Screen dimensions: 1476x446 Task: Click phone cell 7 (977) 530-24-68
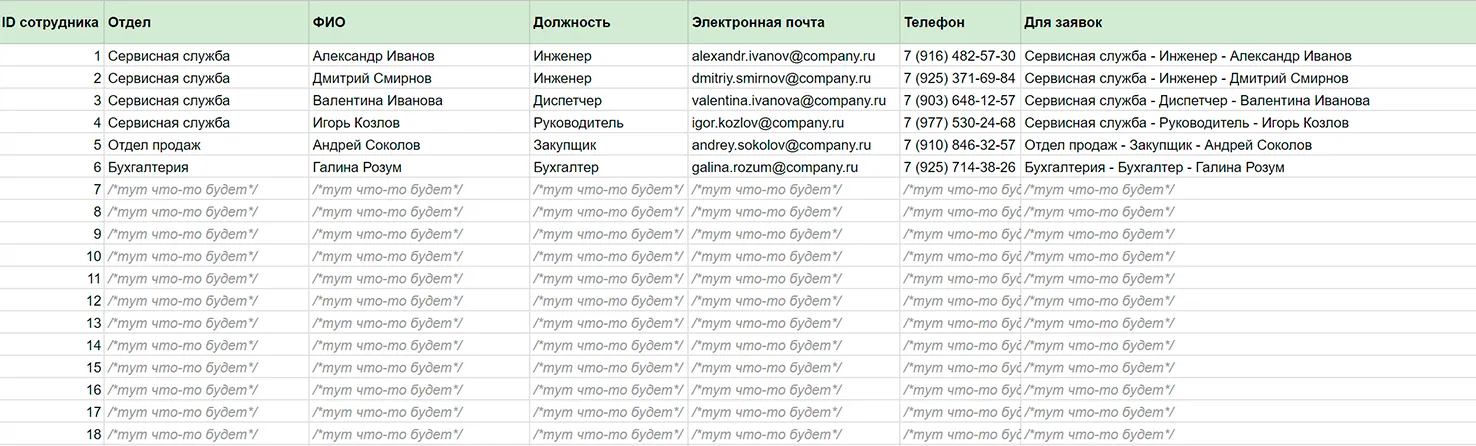click(x=960, y=123)
